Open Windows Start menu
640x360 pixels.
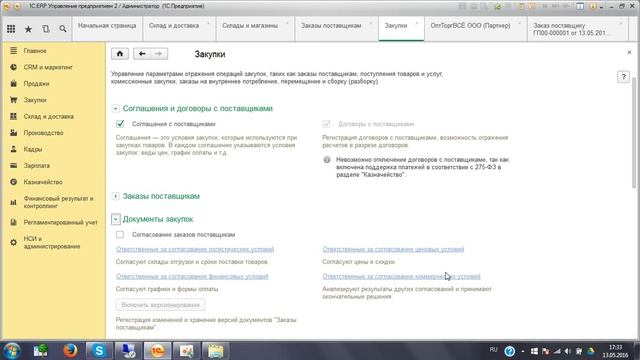12,351
